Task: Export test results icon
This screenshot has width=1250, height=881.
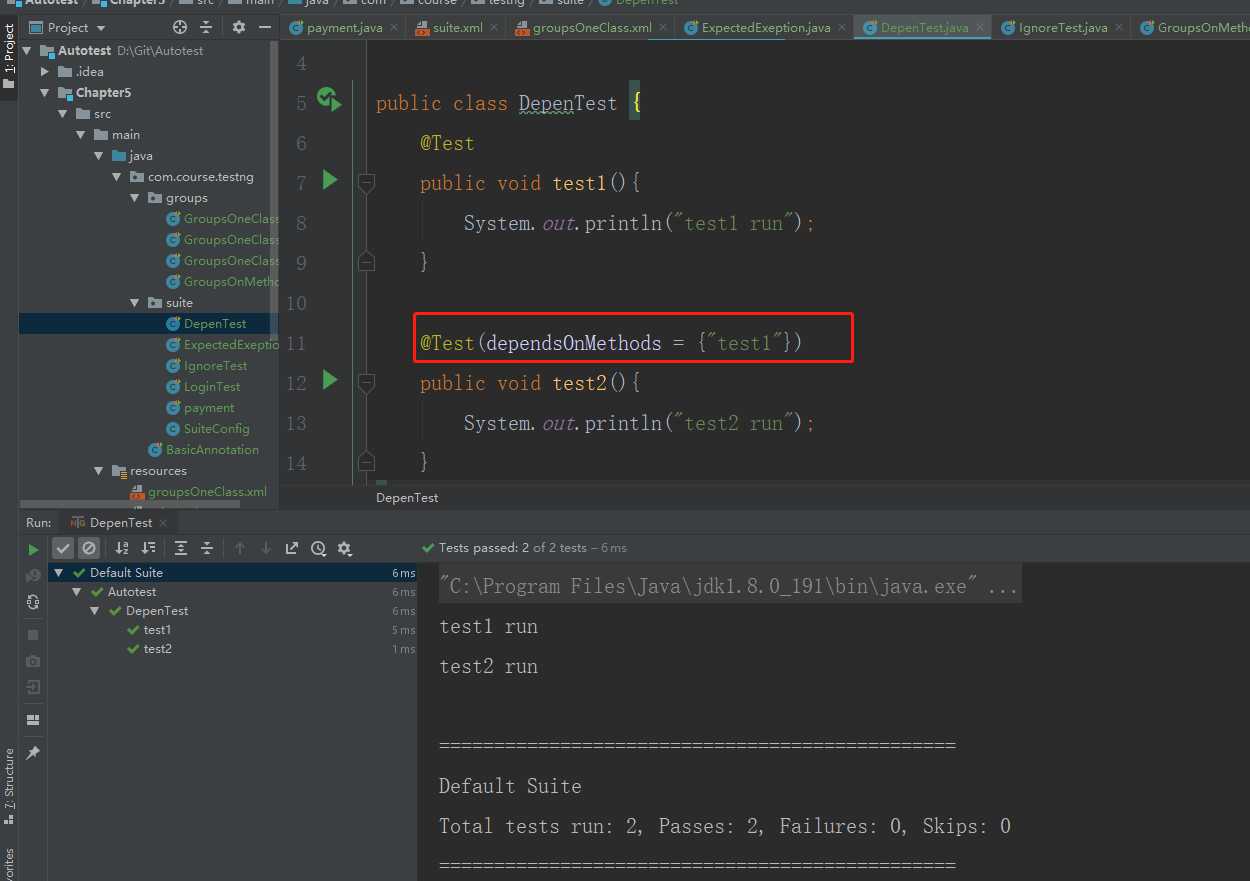Action: coord(292,548)
